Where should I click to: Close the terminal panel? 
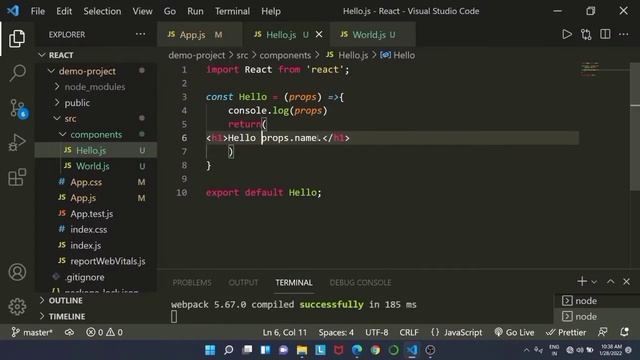627,282
